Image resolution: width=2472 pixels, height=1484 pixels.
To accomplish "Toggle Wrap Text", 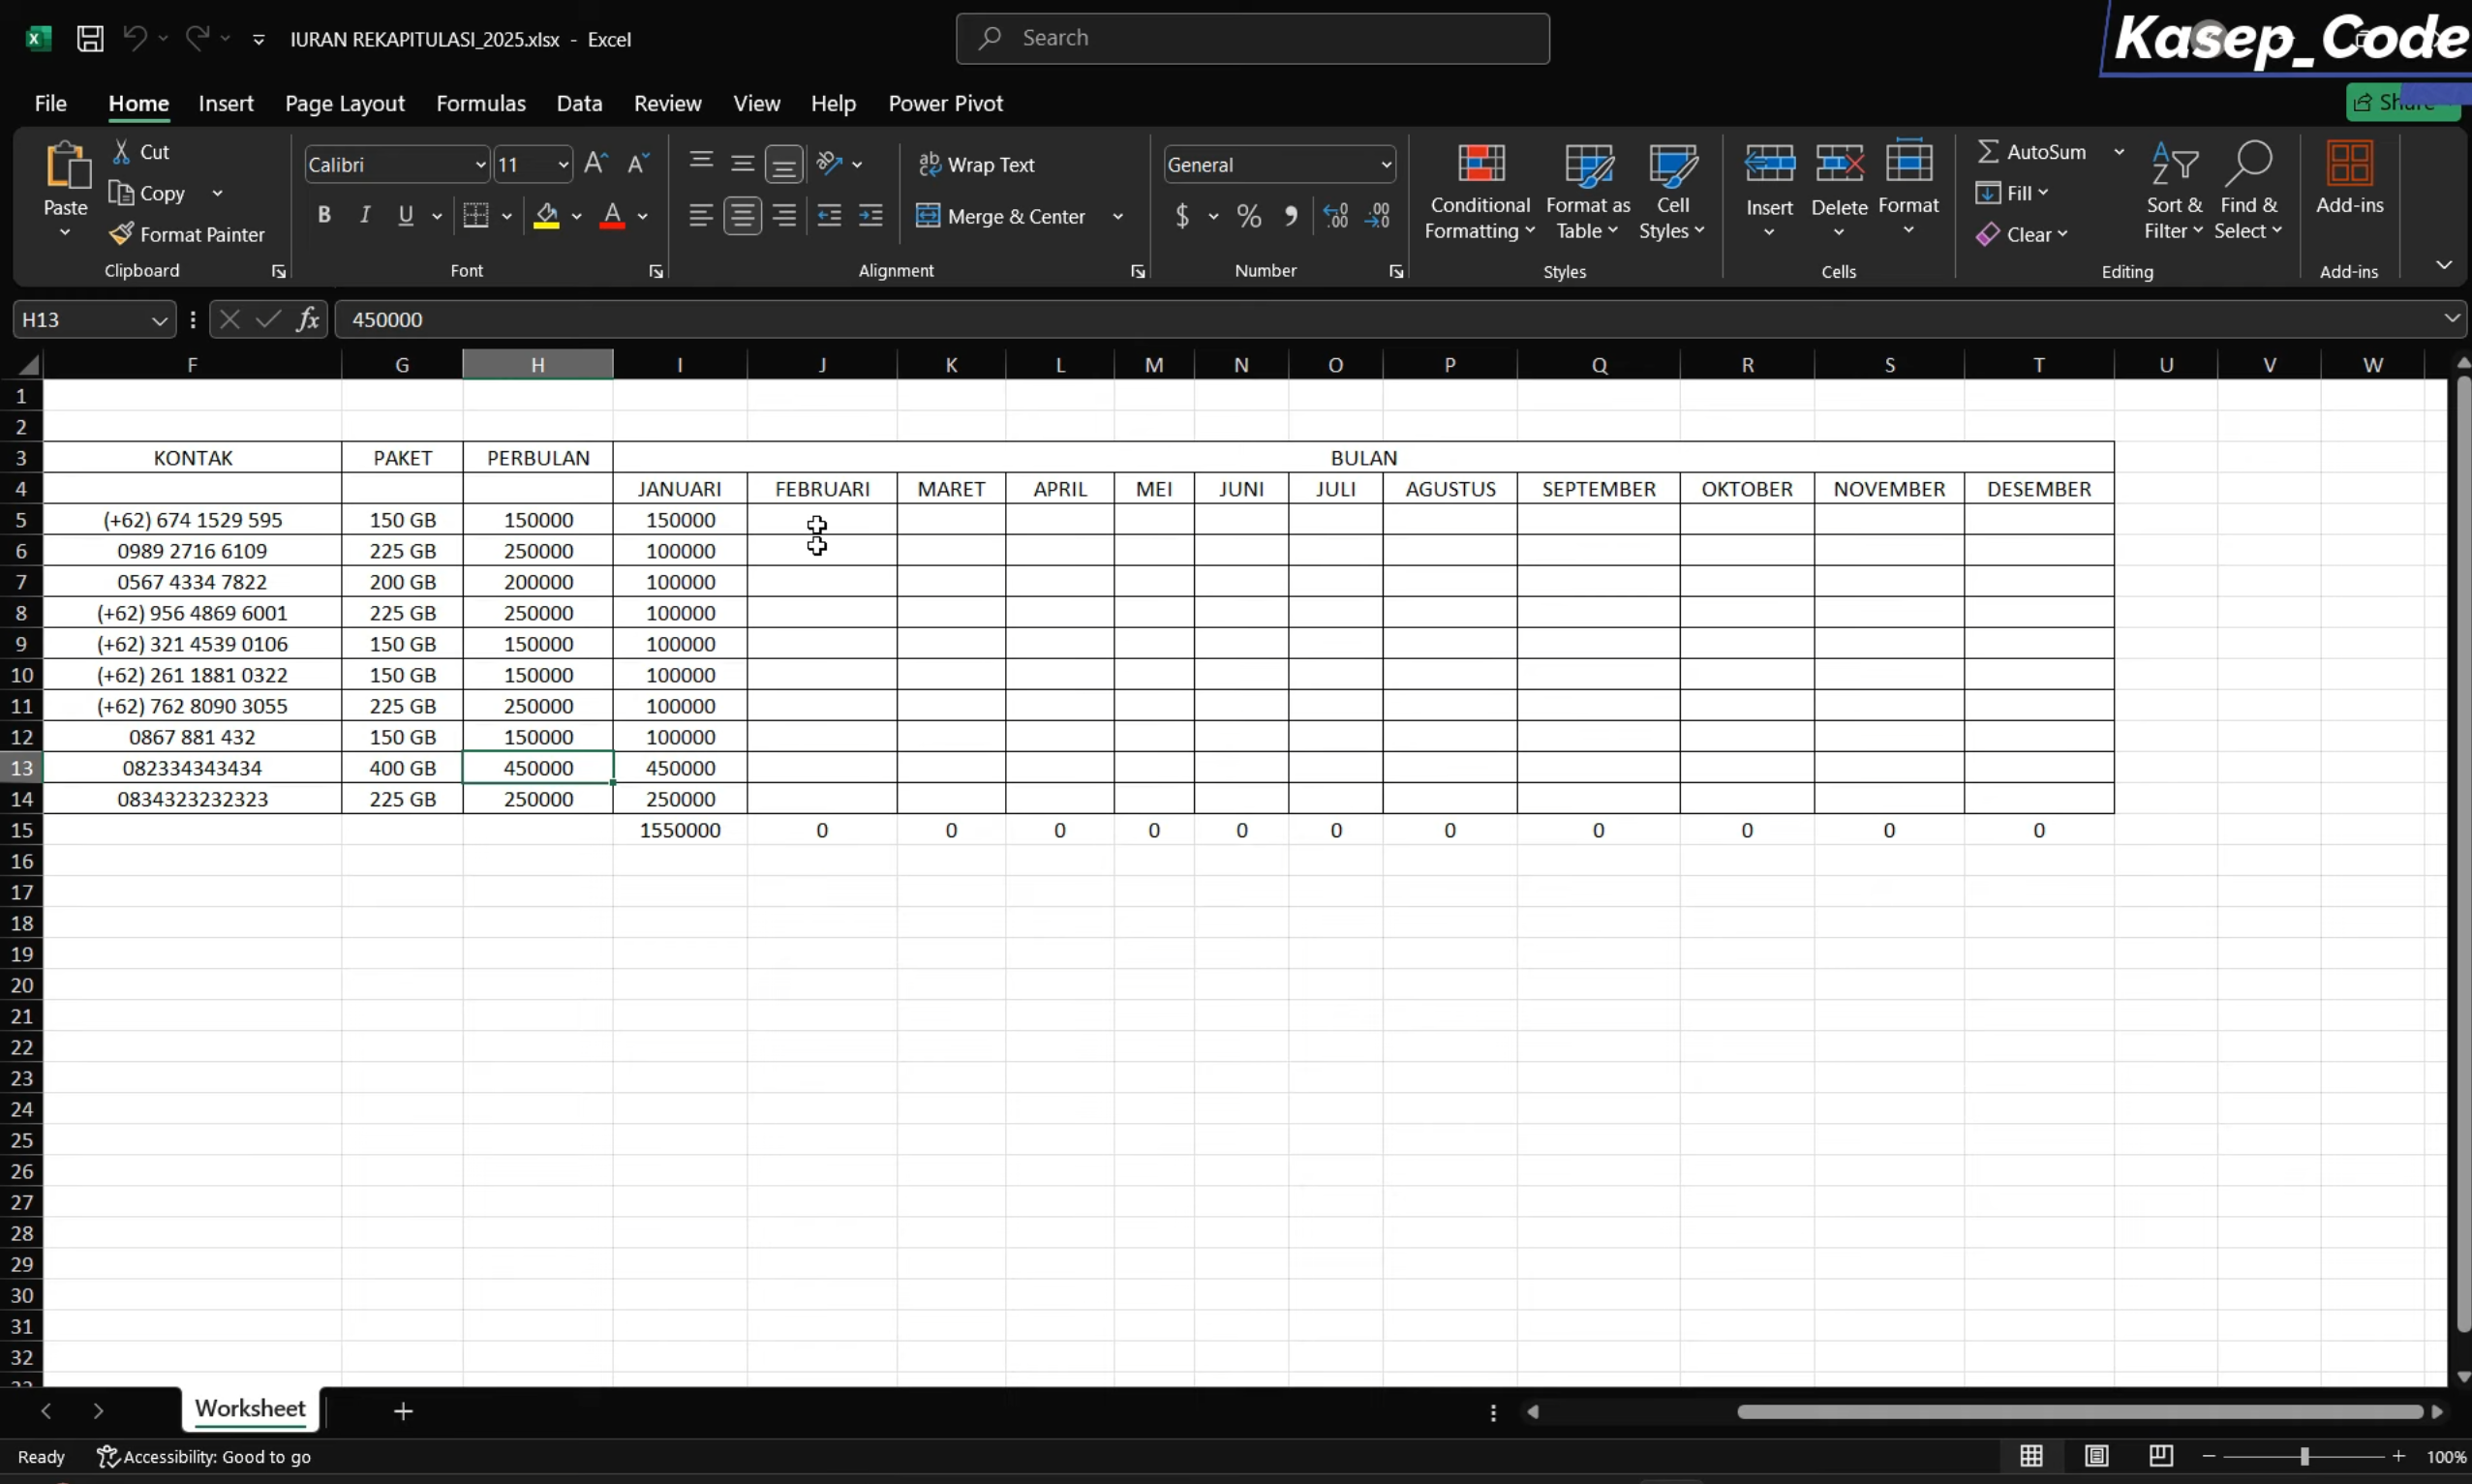I will pyautogui.click(x=976, y=164).
